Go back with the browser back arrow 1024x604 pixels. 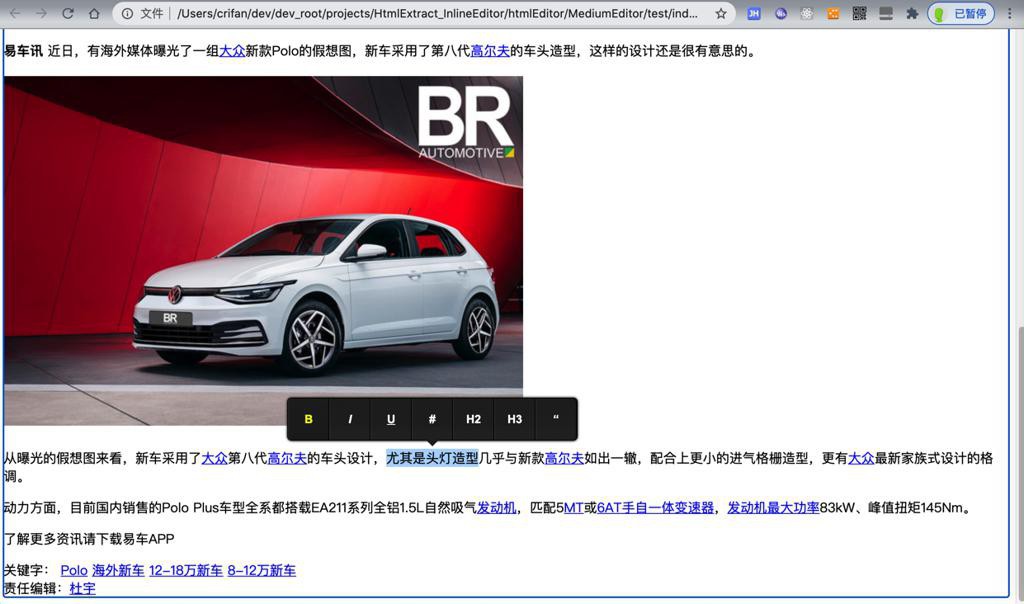coord(15,13)
